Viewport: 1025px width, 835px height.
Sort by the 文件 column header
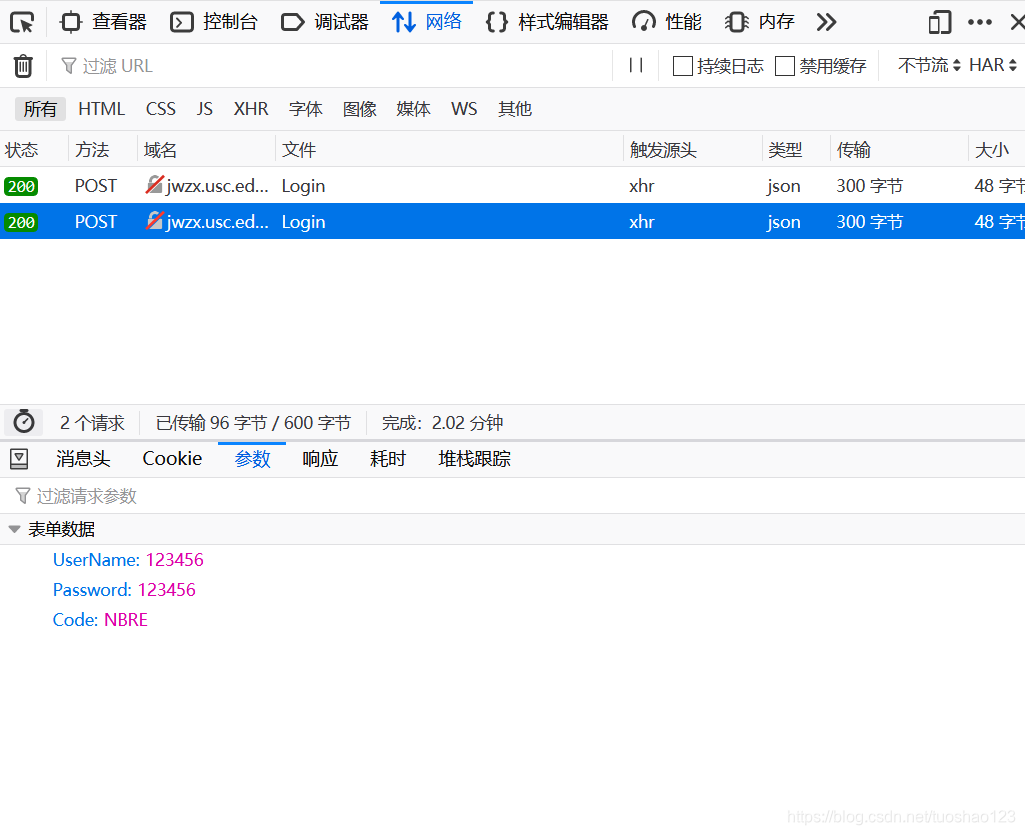450,150
